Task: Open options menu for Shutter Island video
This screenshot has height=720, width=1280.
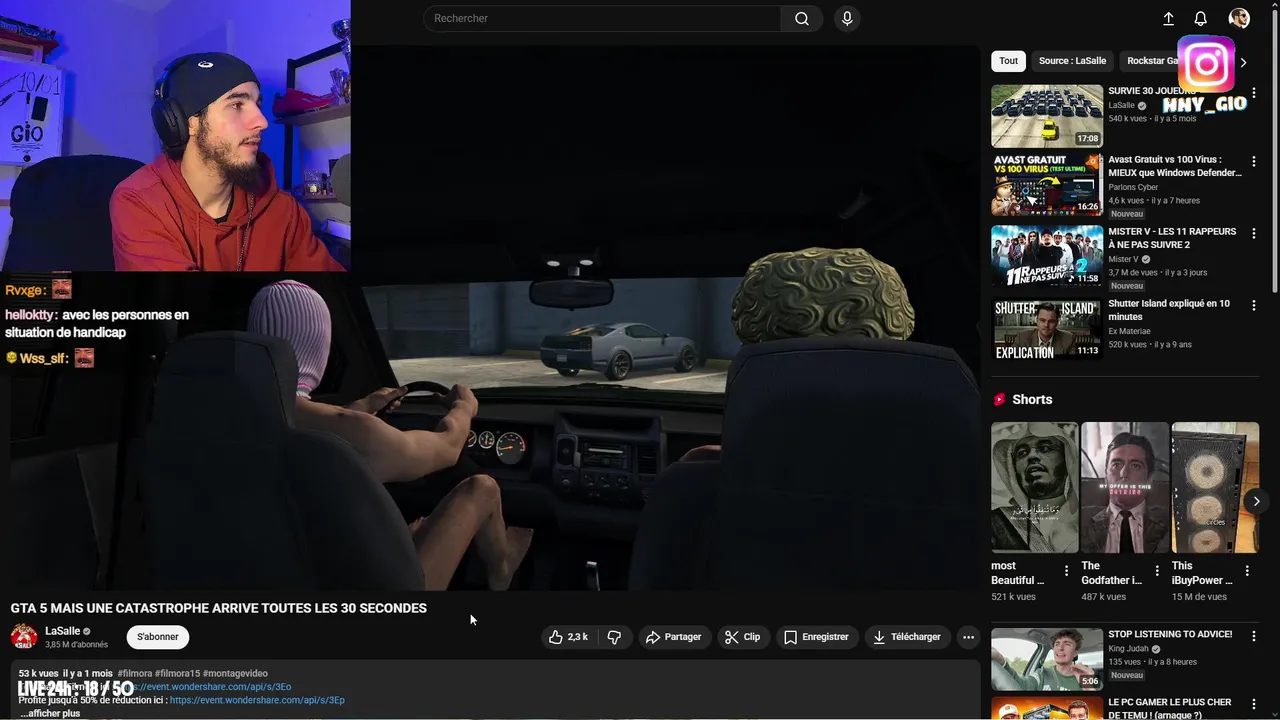Action: 1253,305
